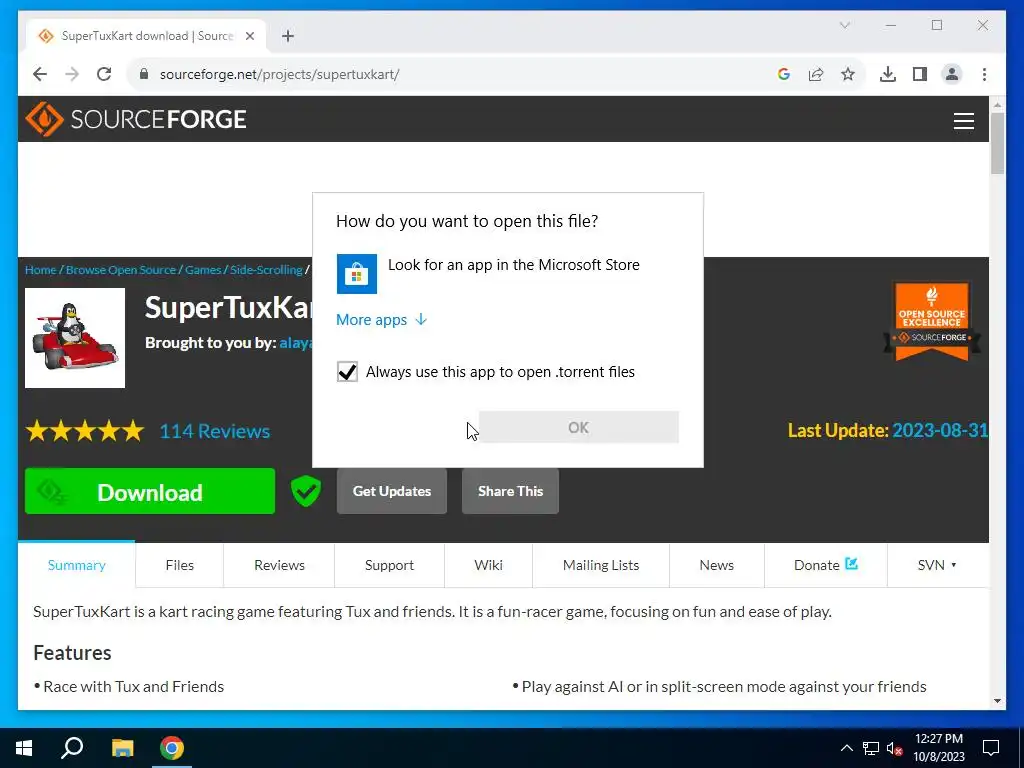Open the hamburger menu on SourceForge

coord(963,121)
